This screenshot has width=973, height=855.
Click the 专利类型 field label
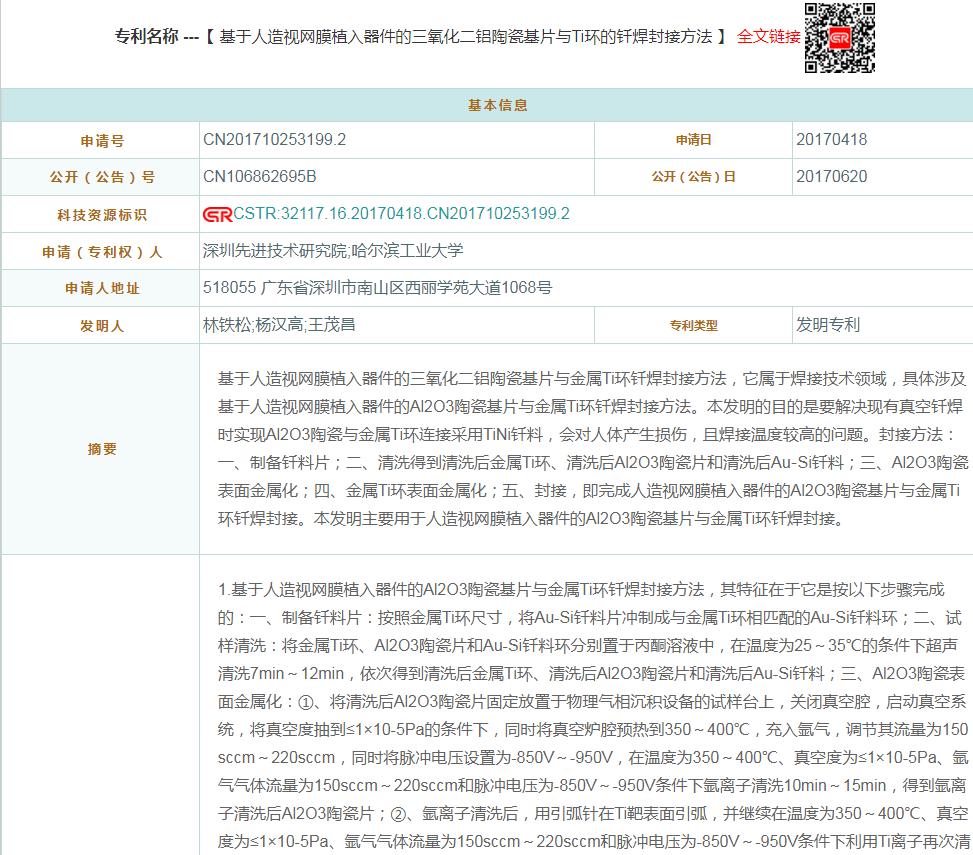click(693, 325)
